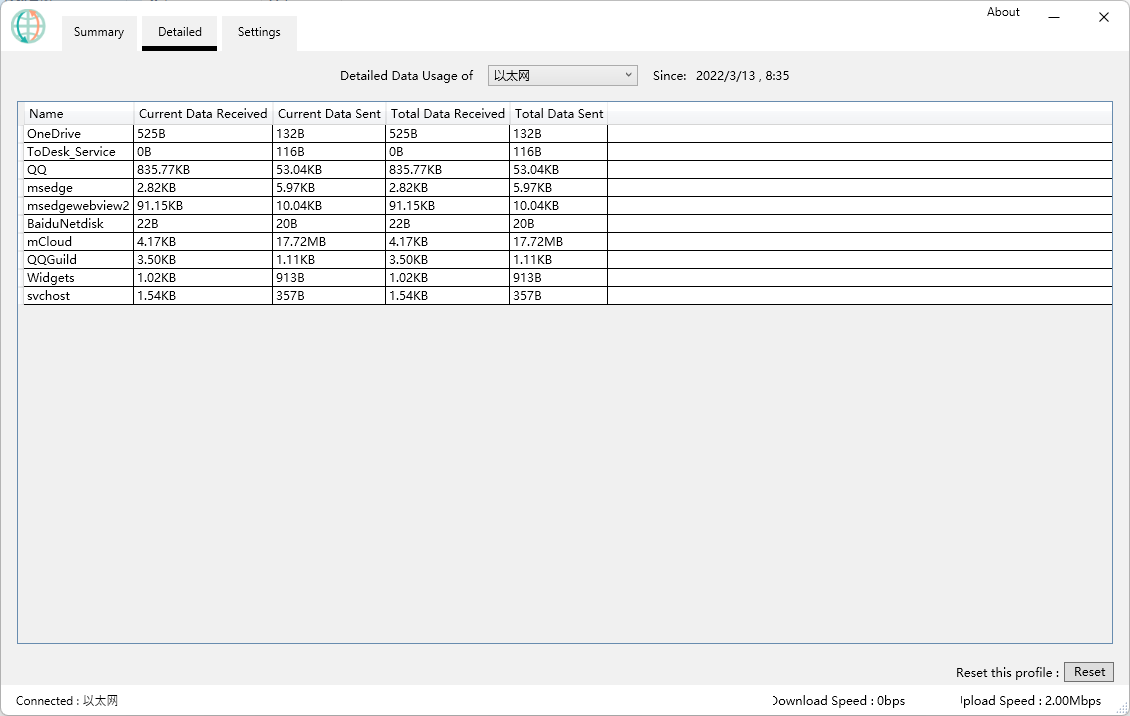Click the Connected: 以太网 status text
The height and width of the screenshot is (716, 1130).
pos(67,701)
